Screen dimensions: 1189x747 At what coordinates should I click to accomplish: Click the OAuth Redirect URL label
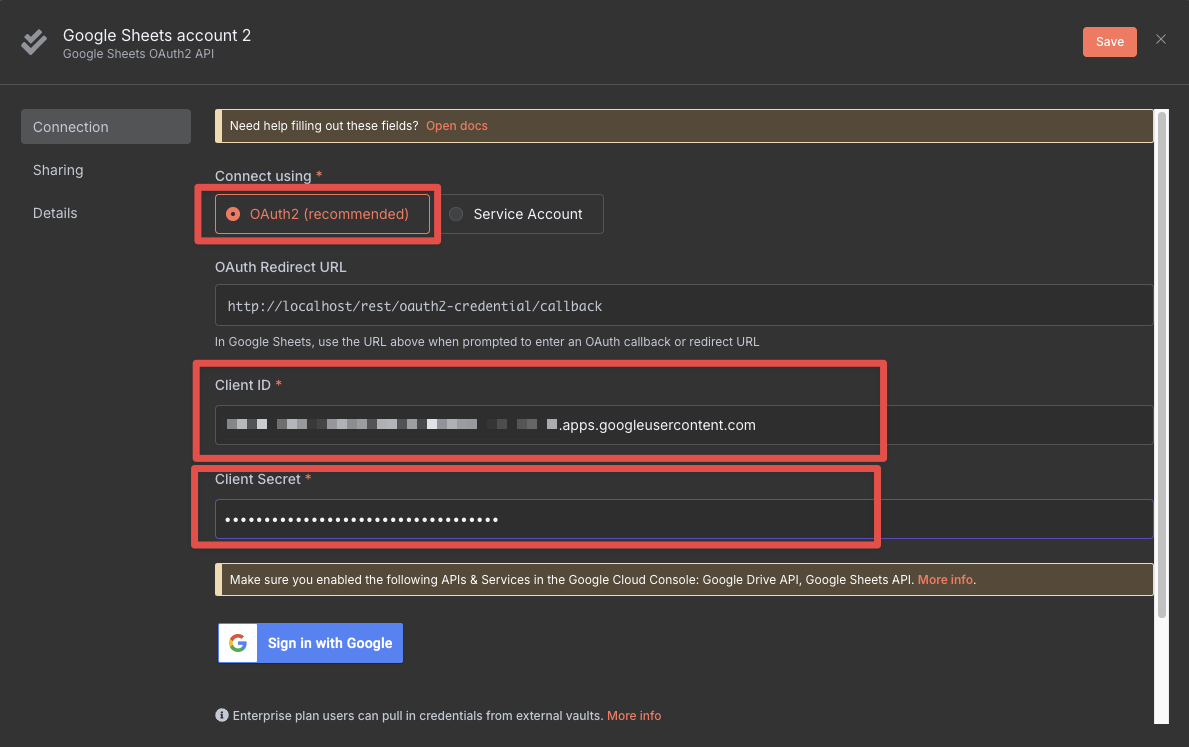click(x=281, y=267)
